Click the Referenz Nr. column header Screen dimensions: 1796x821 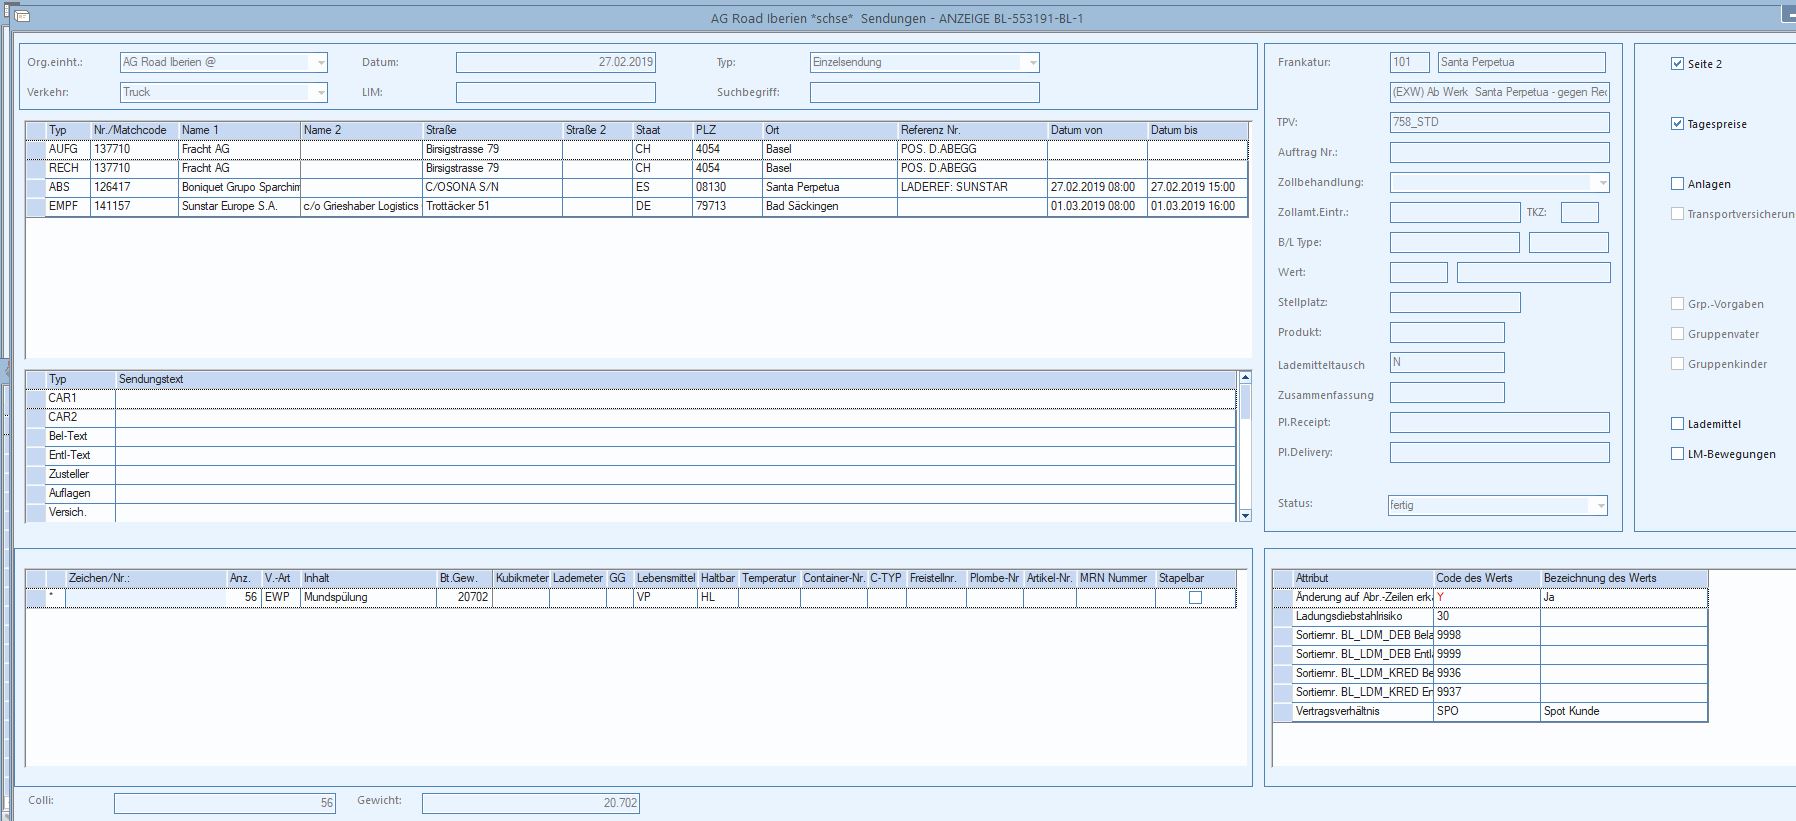coord(972,130)
